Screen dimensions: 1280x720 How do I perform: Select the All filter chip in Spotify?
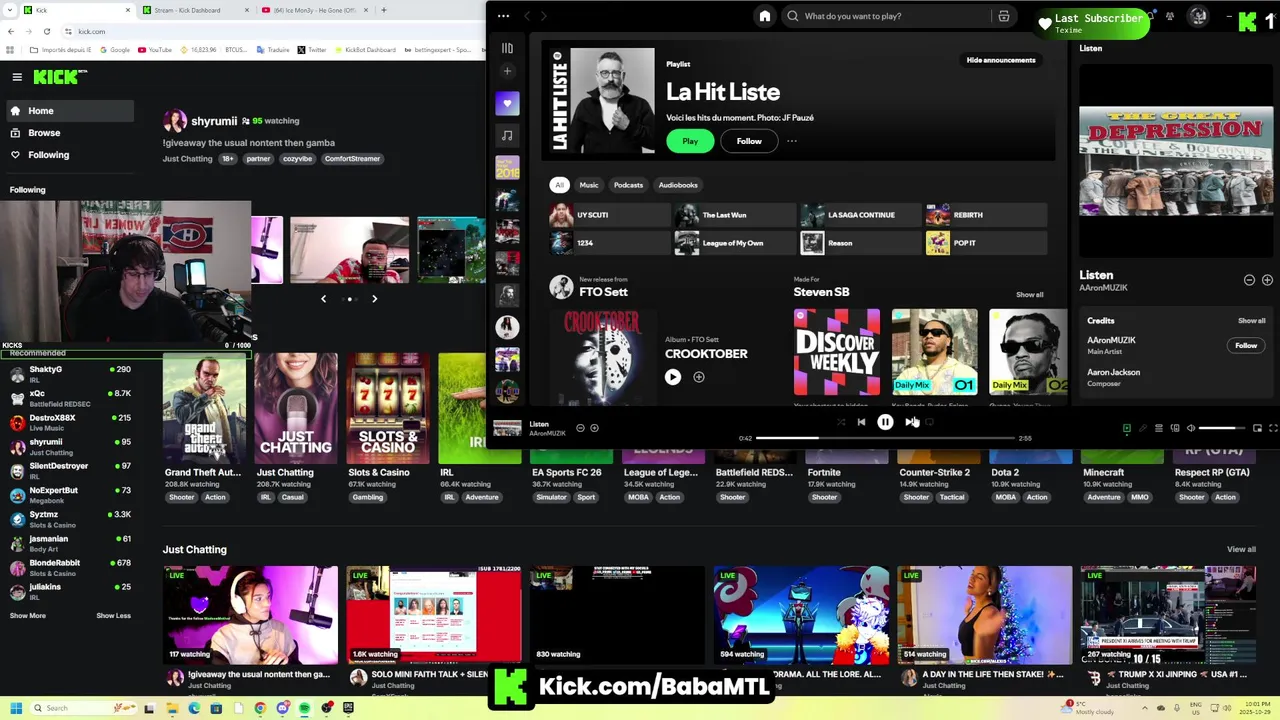[x=559, y=185]
